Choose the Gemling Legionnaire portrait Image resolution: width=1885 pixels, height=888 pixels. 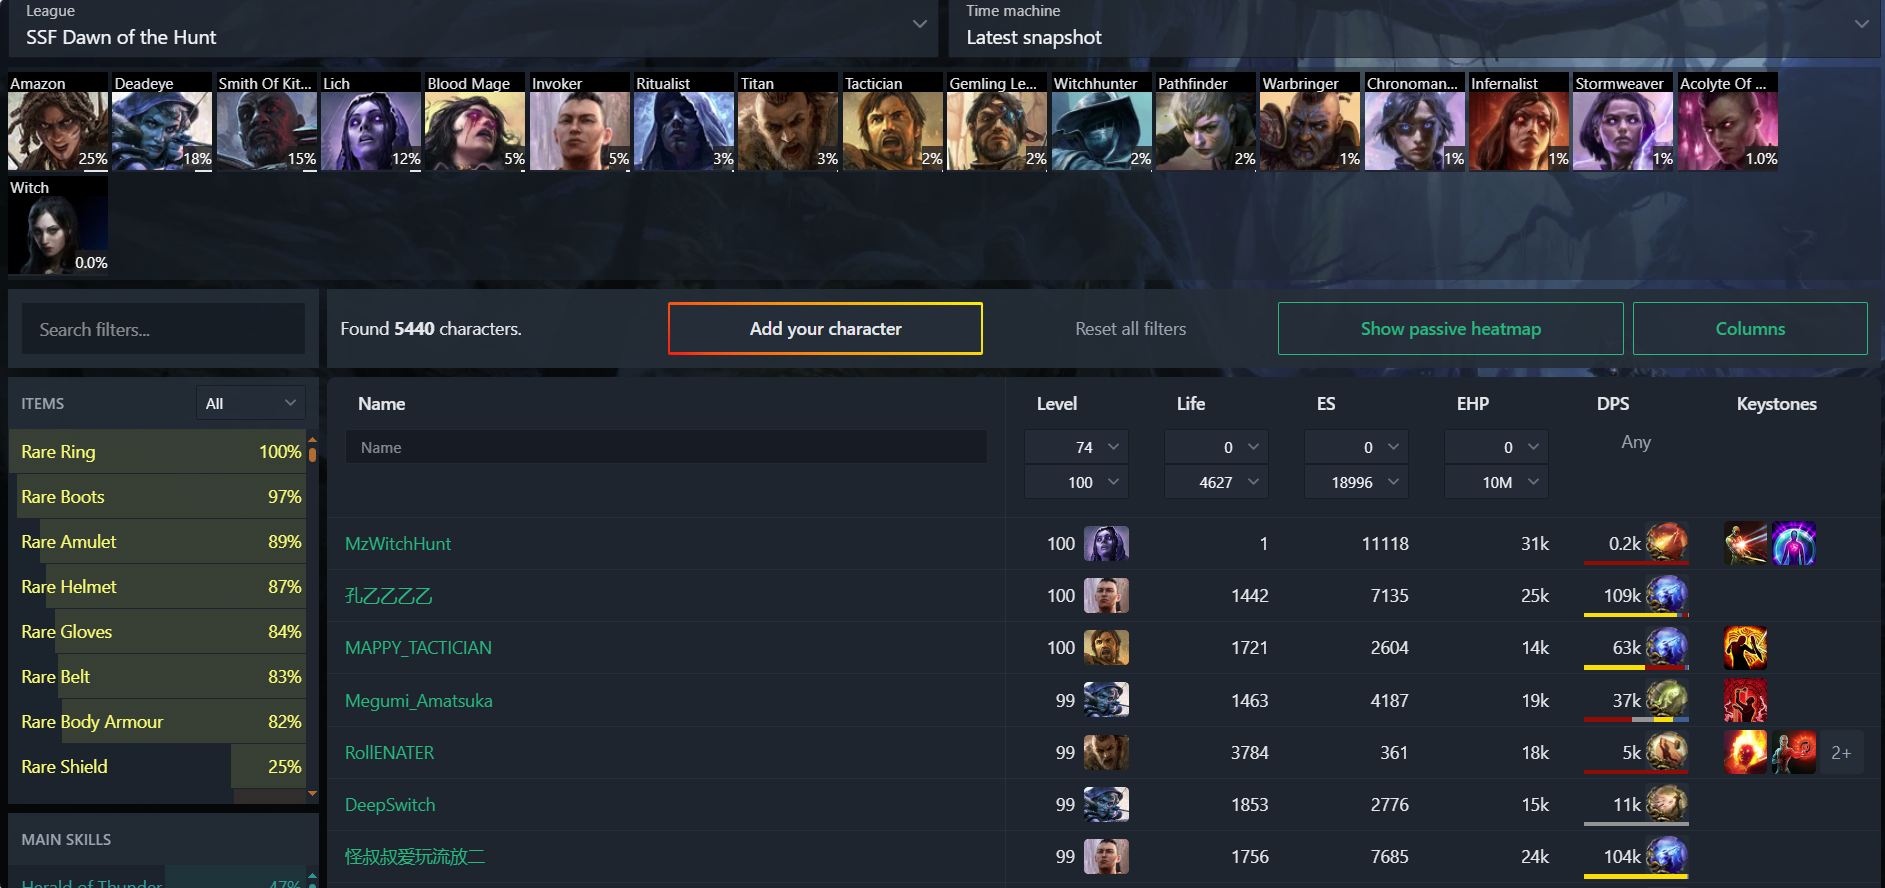tap(997, 122)
